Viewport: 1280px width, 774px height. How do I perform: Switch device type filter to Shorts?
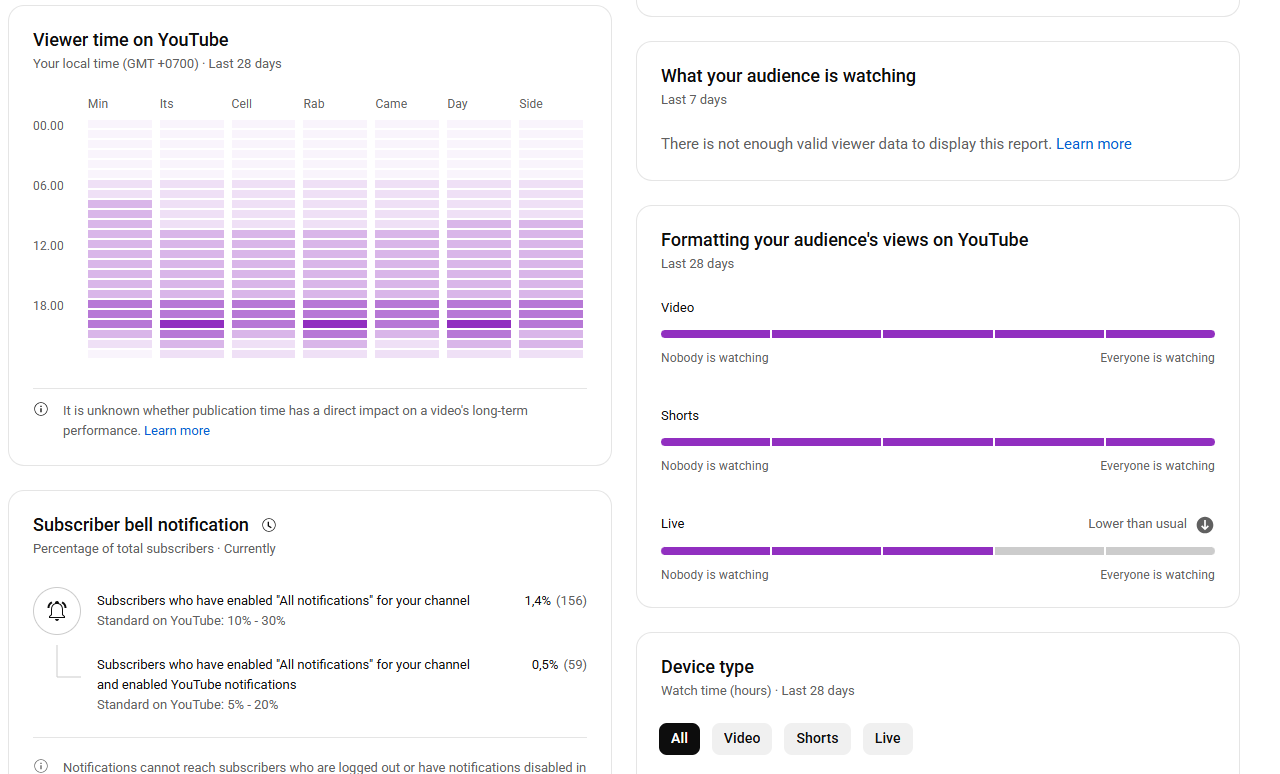[817, 739]
